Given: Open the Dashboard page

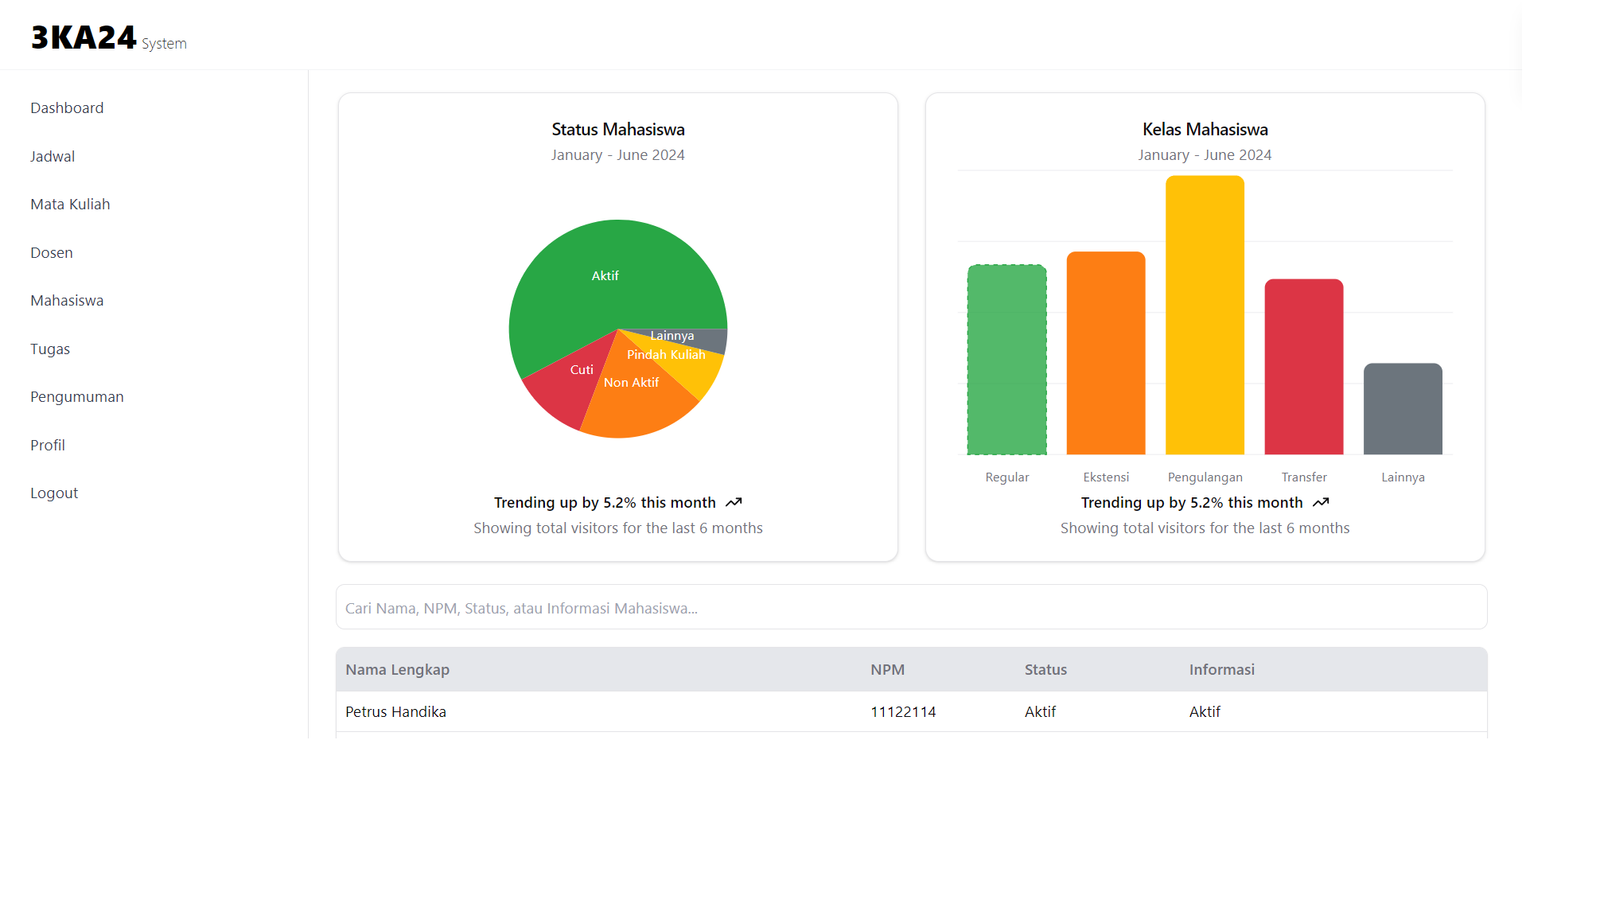Looking at the screenshot, I should click(x=67, y=108).
